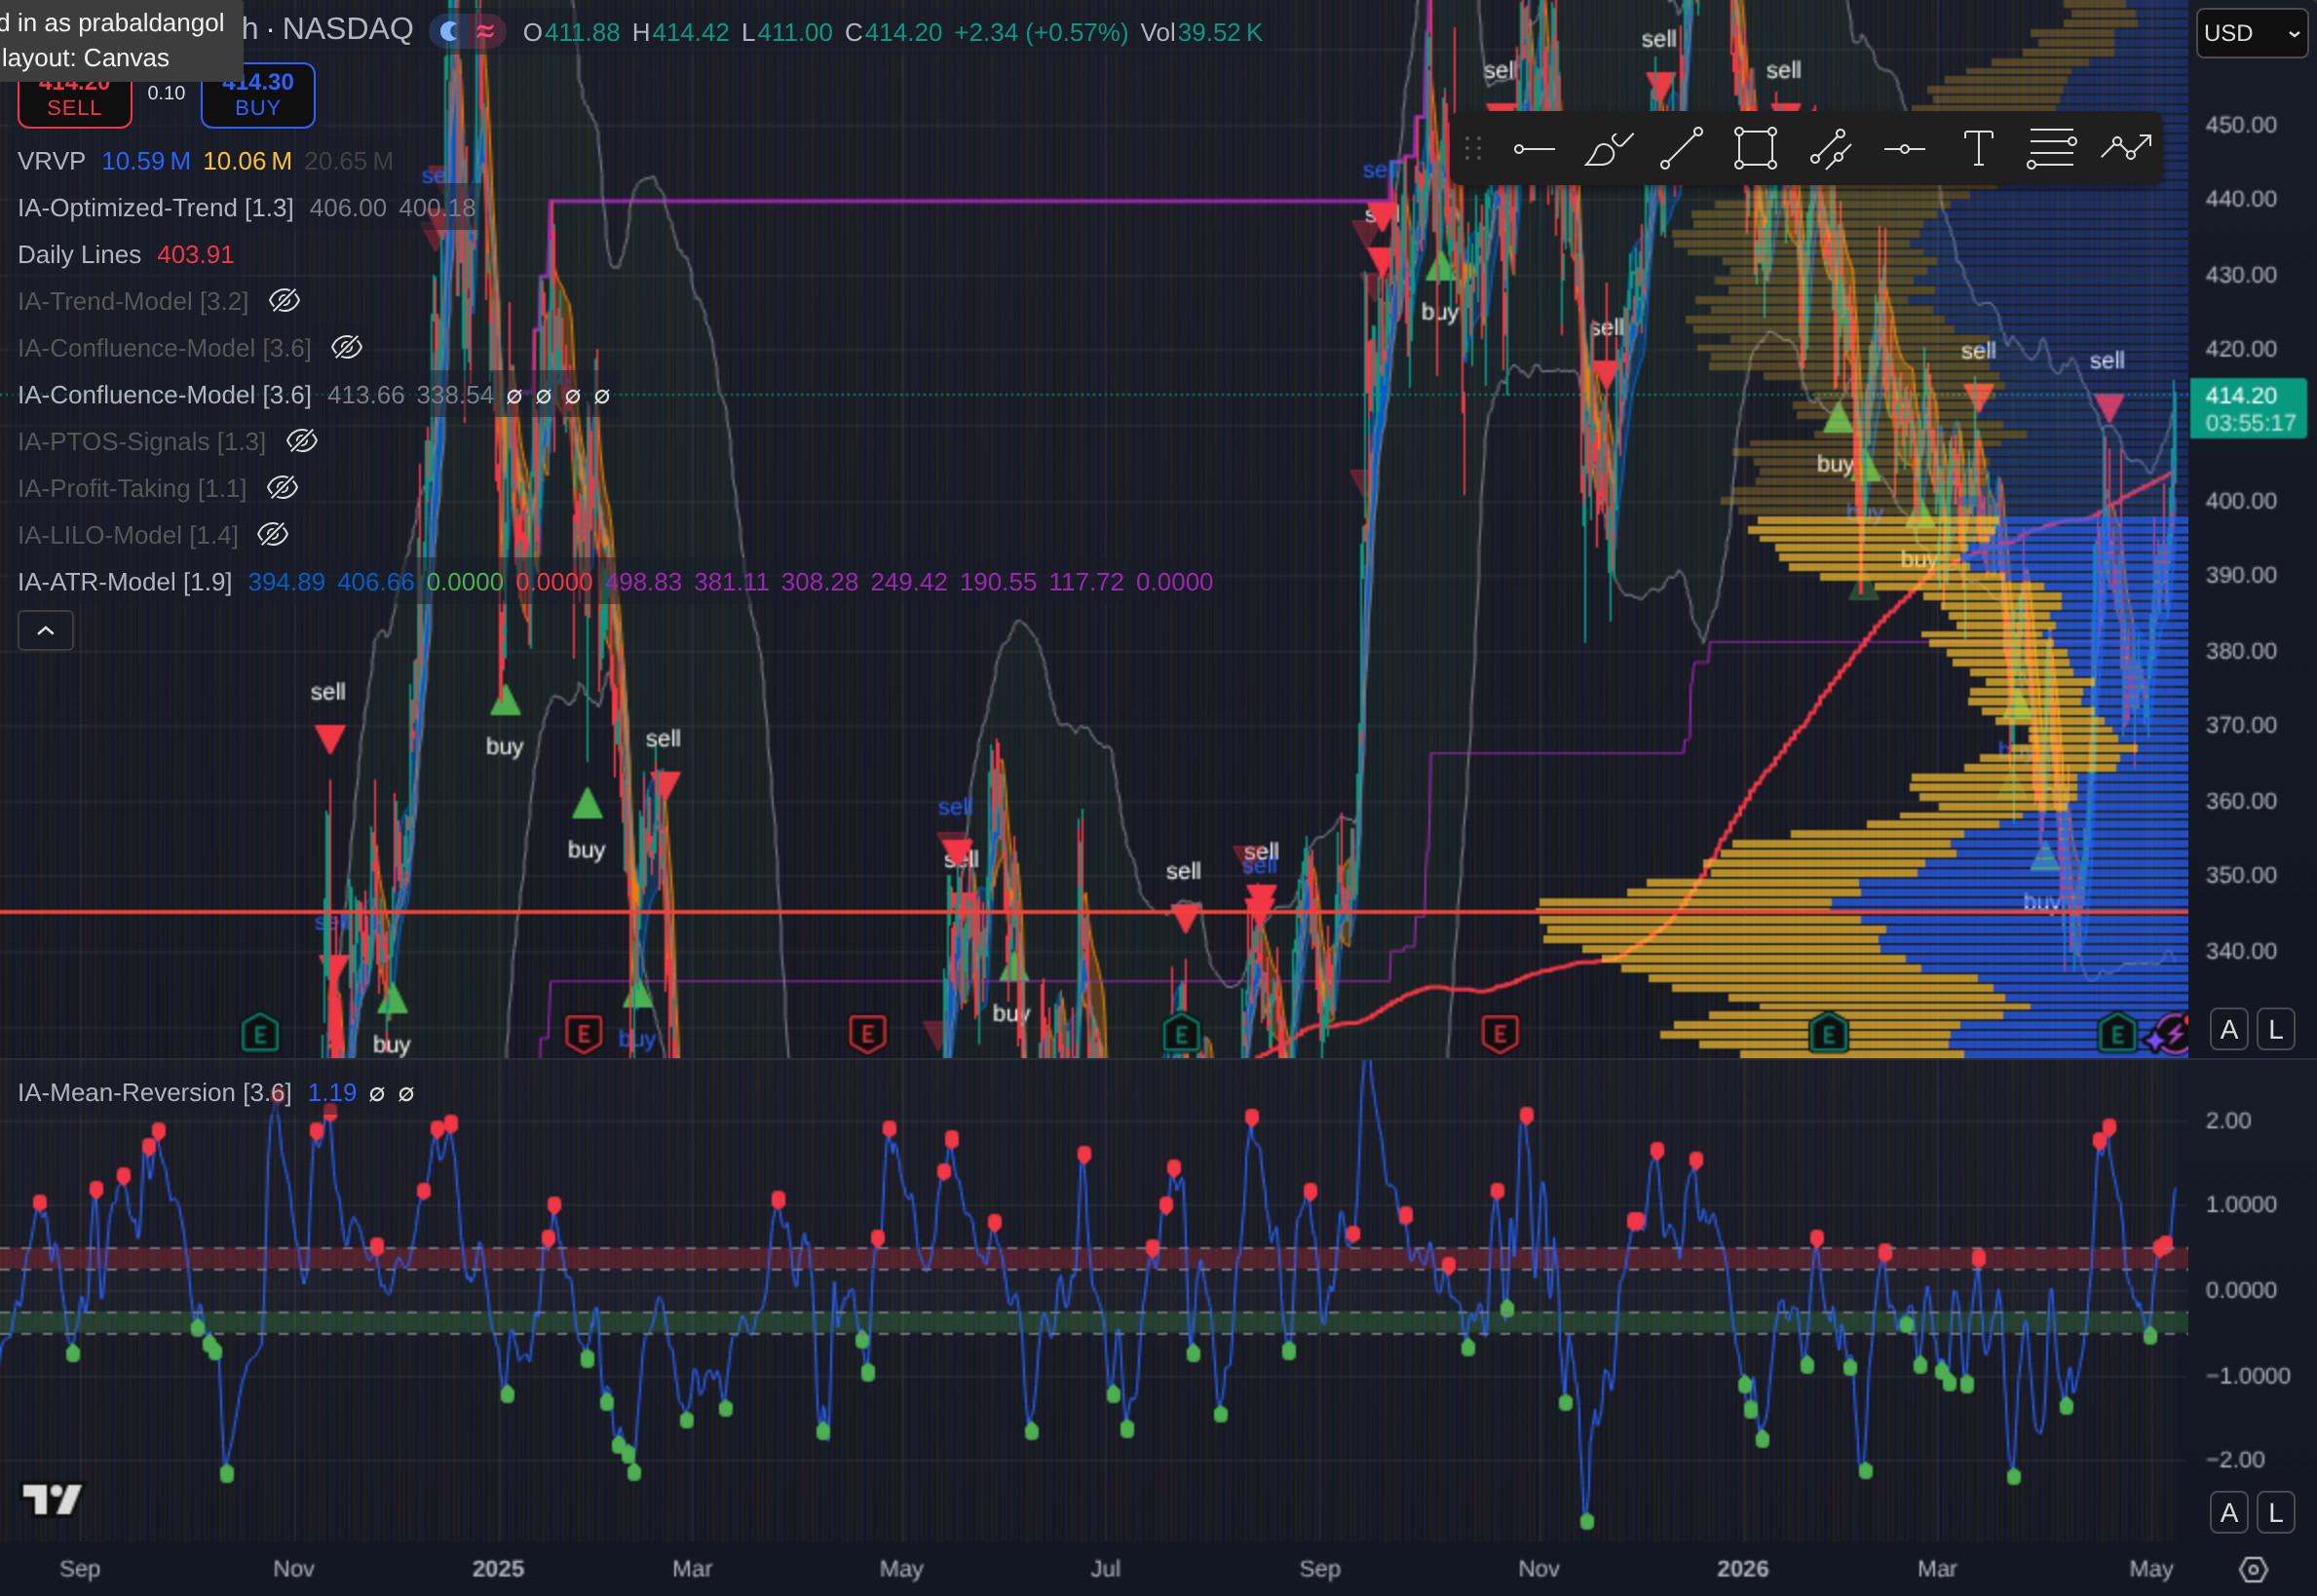Select the IA-Optimized-Trend [1.3] legend
Image resolution: width=2317 pixels, height=1596 pixels.
pos(155,208)
